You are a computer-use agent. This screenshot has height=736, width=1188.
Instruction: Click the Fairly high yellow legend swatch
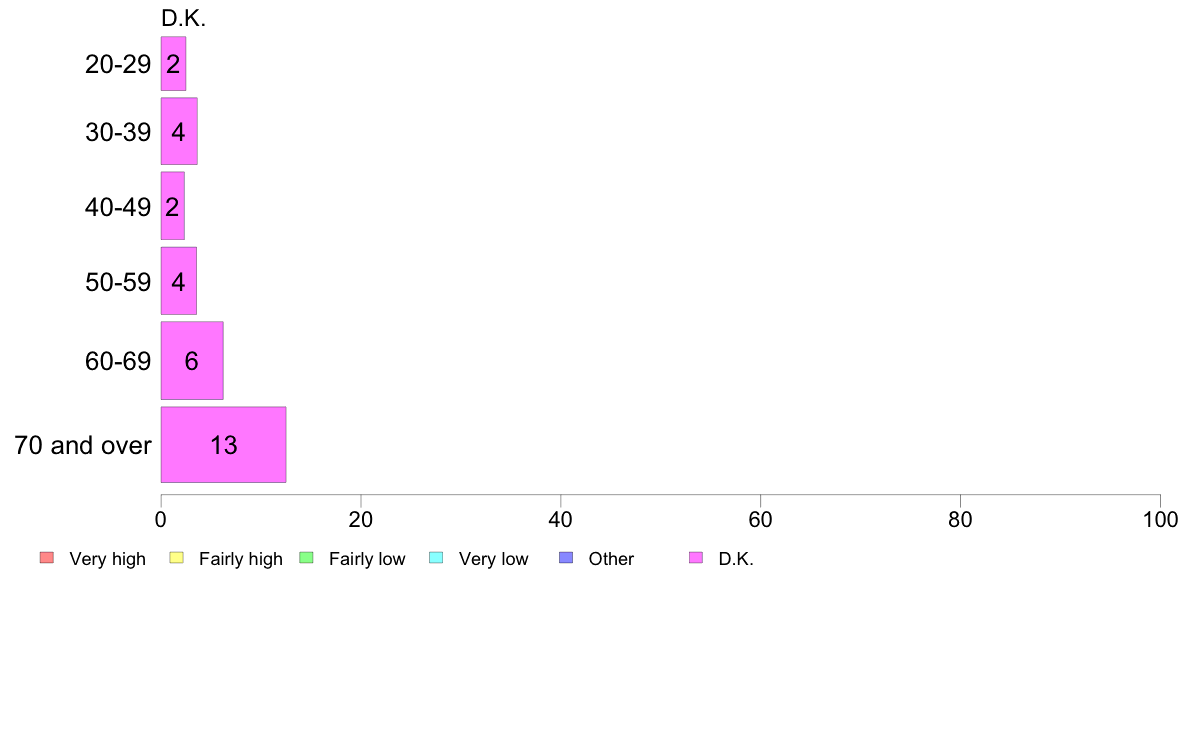coord(177,558)
